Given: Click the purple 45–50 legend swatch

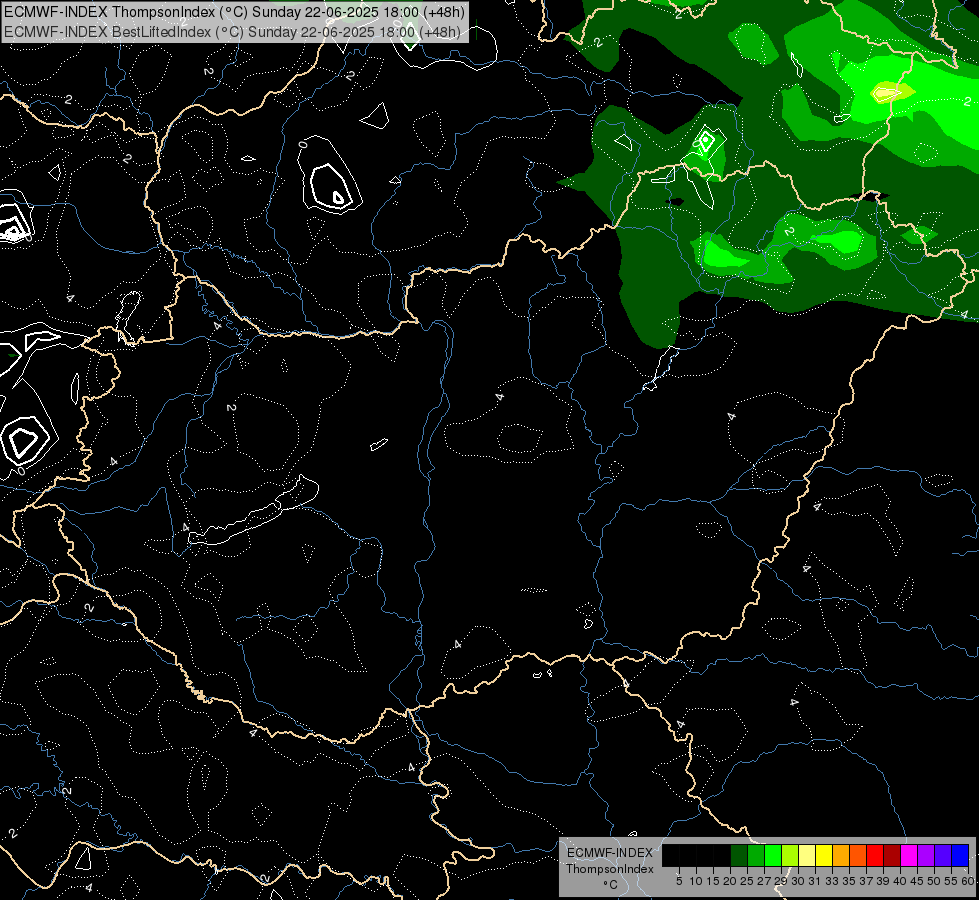Looking at the screenshot, I should (926, 855).
